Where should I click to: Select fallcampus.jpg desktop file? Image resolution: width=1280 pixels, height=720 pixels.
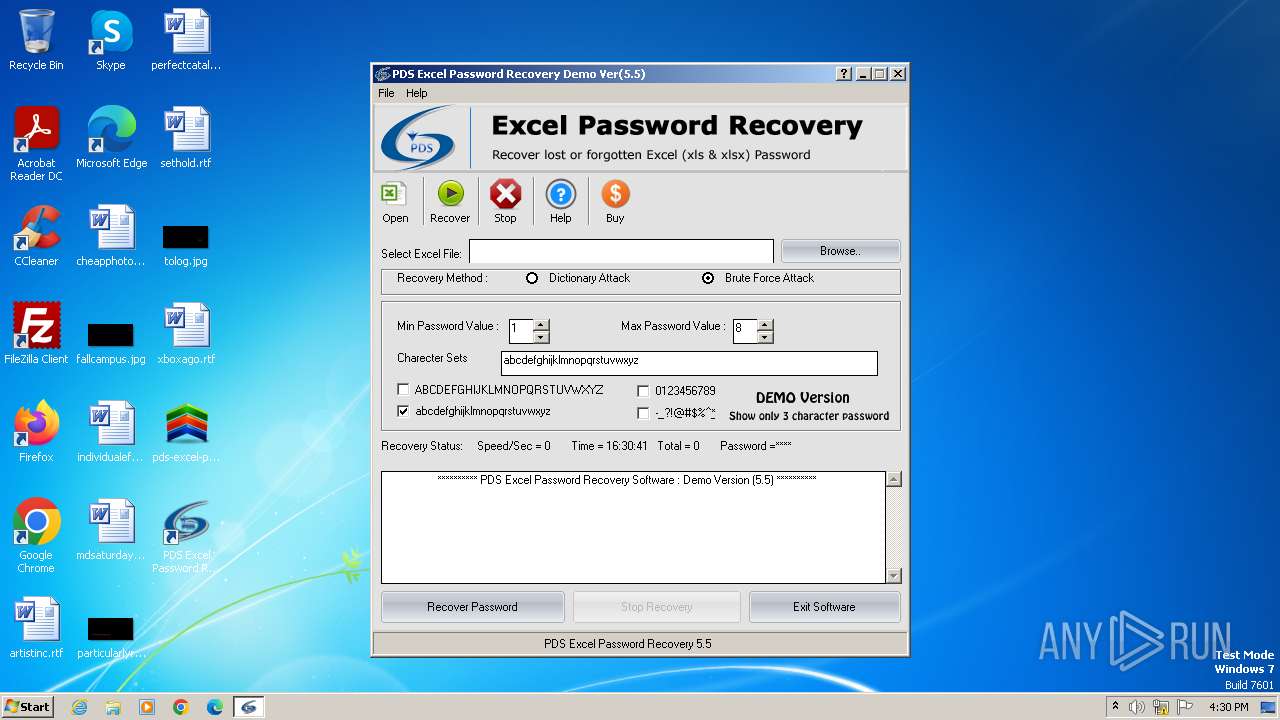[111, 341]
